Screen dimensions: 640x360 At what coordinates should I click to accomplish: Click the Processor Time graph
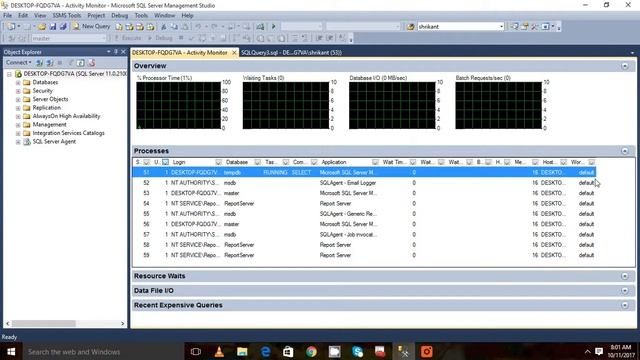pos(178,105)
